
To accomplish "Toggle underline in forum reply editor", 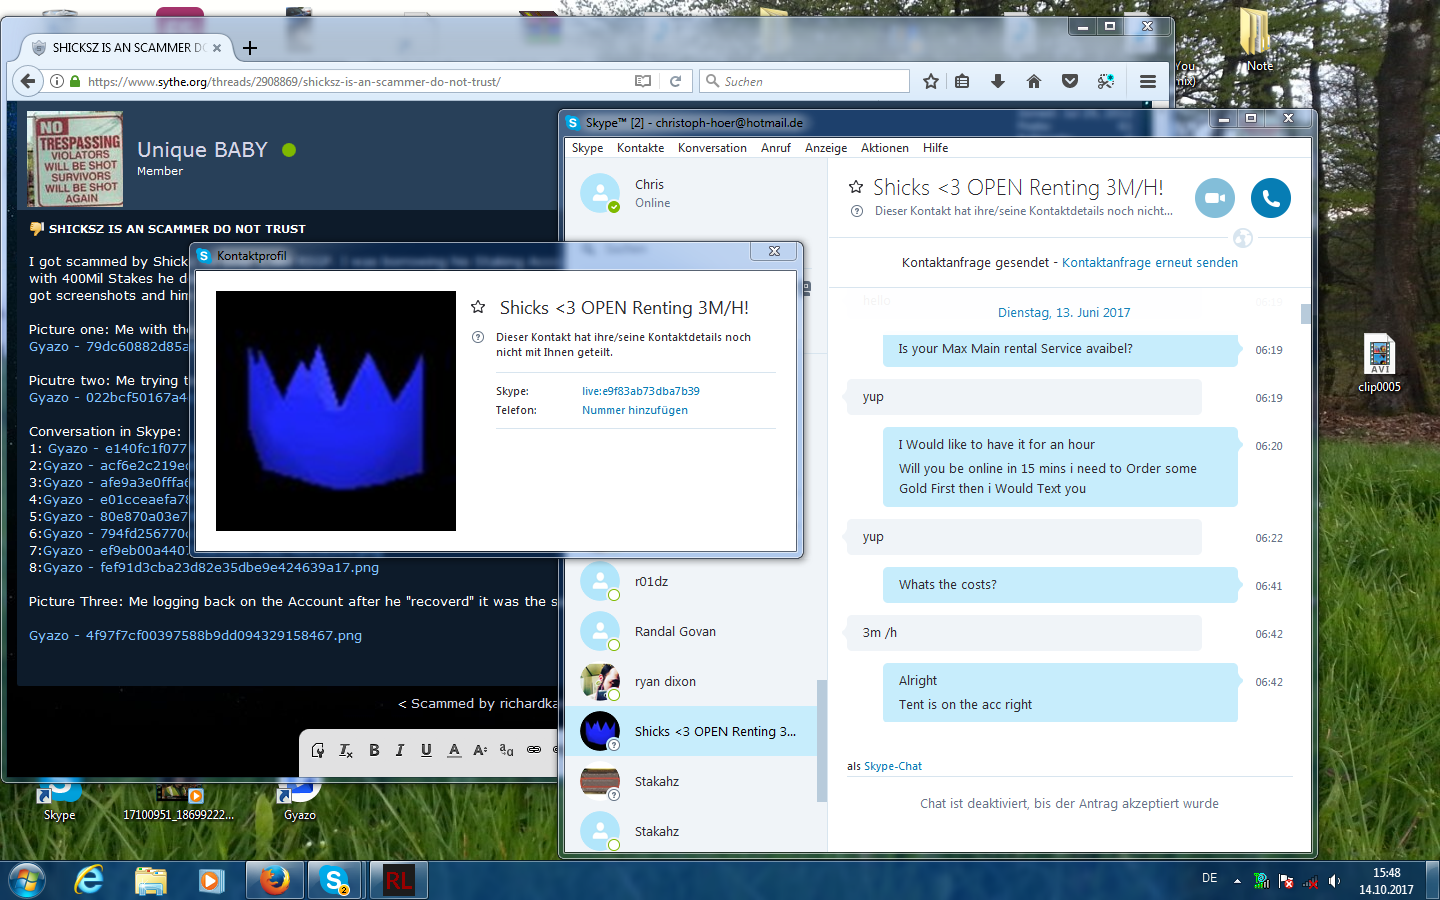I will point(426,750).
